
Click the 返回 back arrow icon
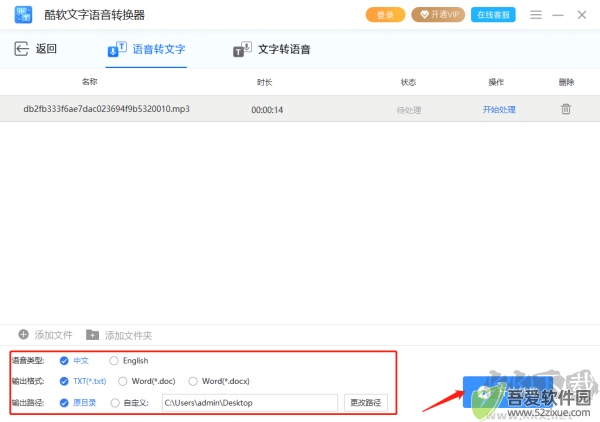21,49
